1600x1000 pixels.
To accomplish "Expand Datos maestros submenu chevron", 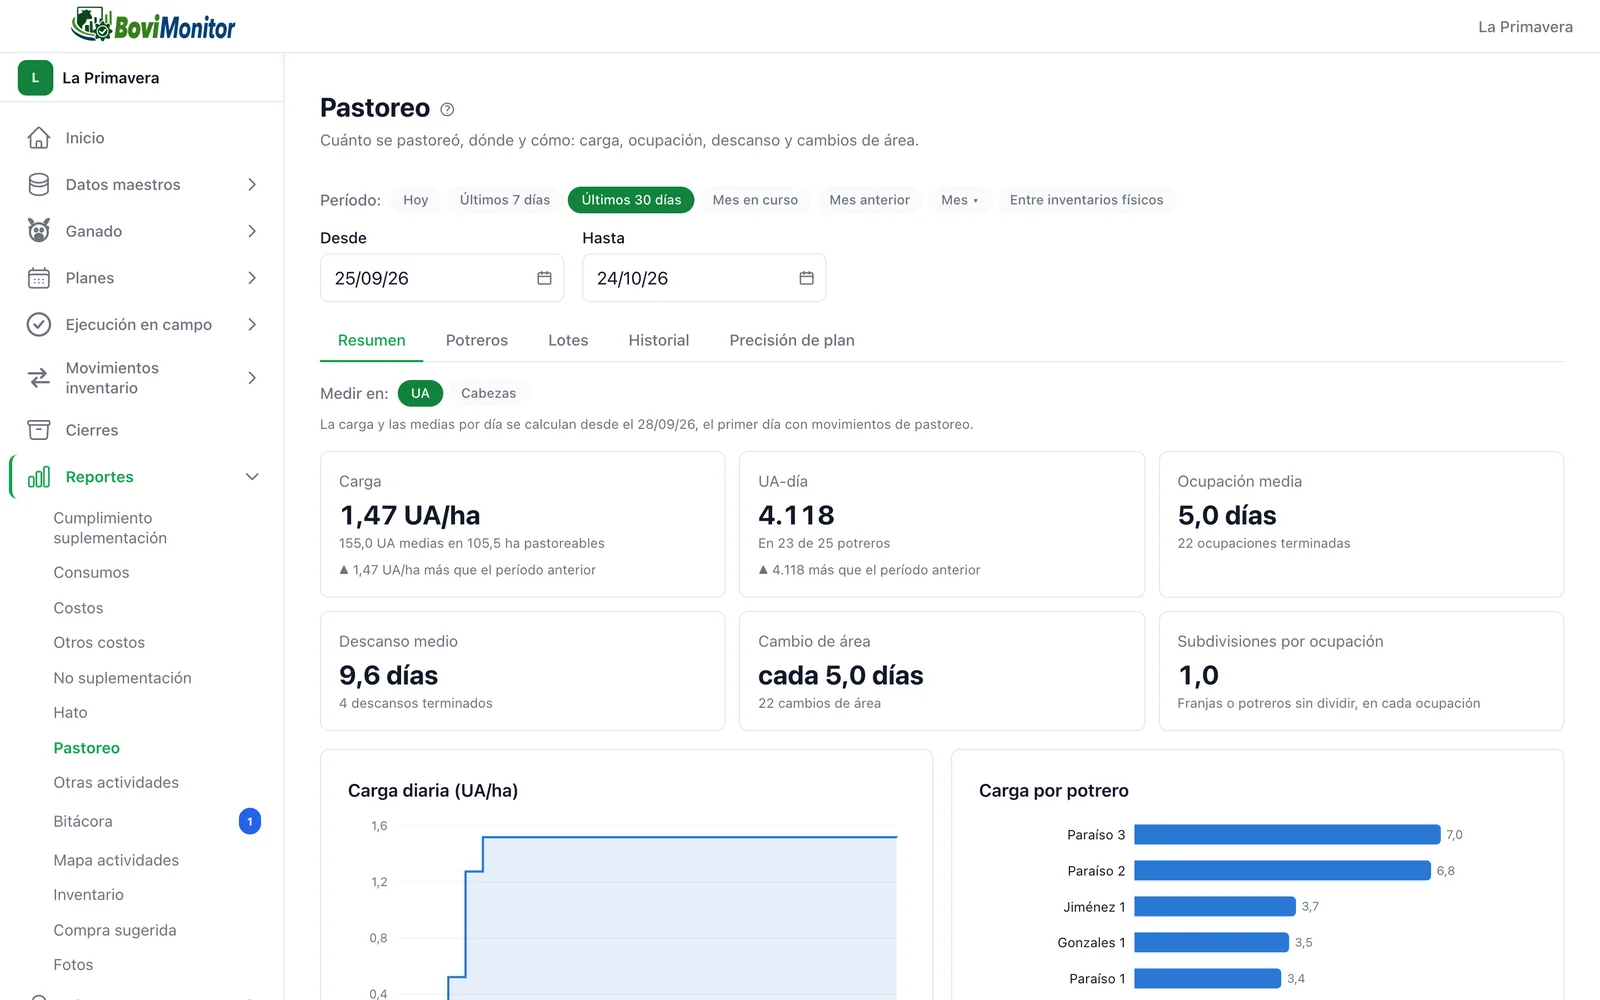I will 252,184.
